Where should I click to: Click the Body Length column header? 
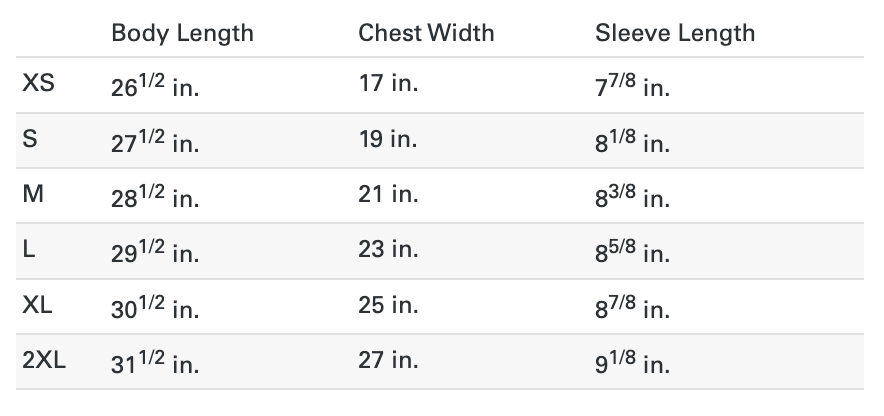[x=182, y=33]
